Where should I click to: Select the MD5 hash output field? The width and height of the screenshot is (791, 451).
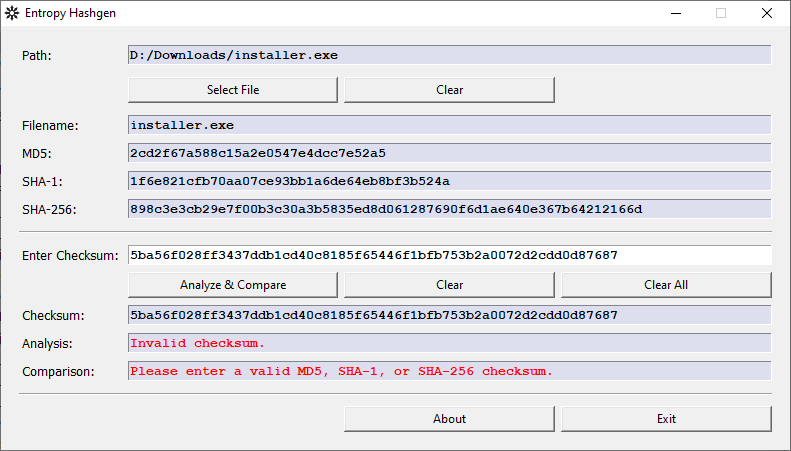449,153
